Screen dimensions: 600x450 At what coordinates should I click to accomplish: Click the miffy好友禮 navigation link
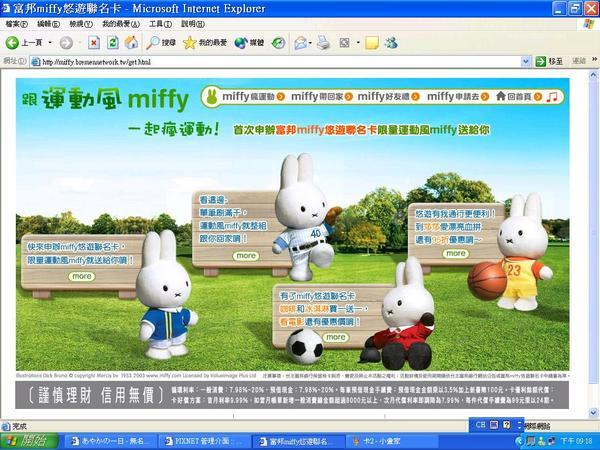tap(388, 96)
